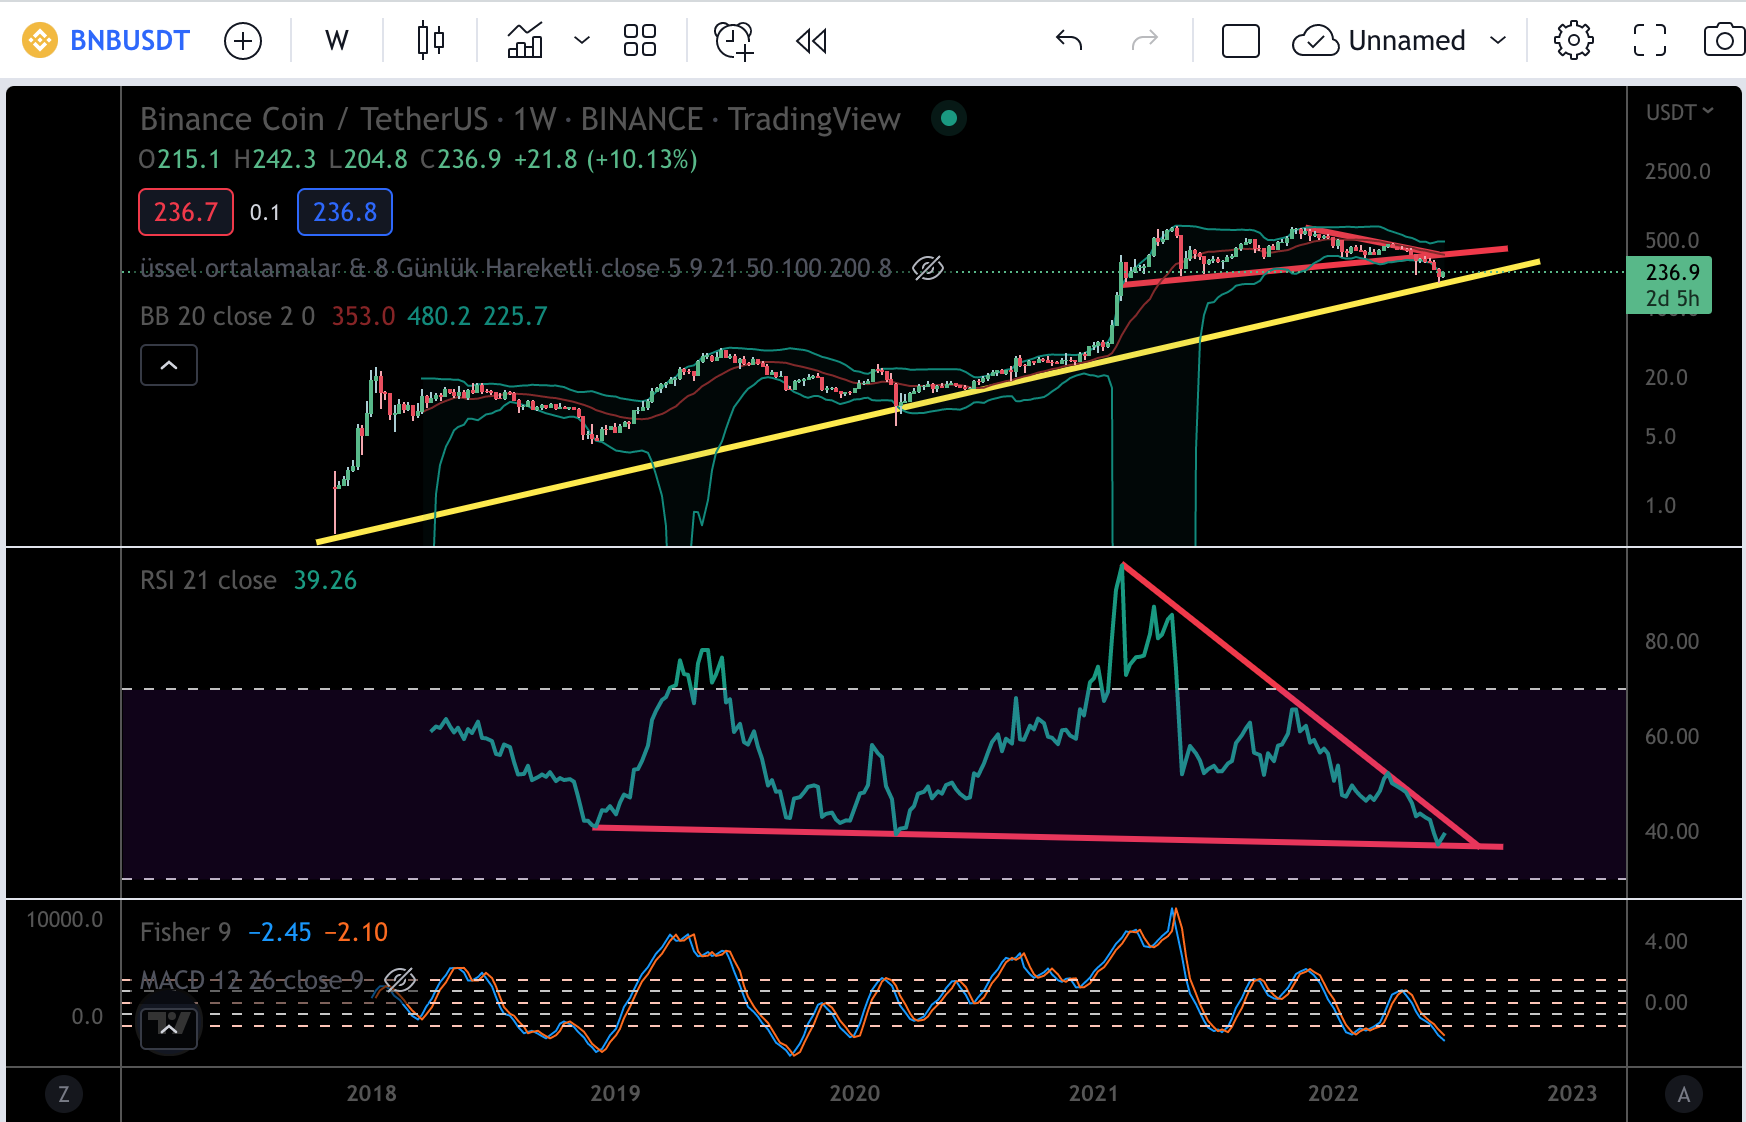Click the compare or add symbol plus icon
This screenshot has width=1746, height=1122.
(x=243, y=41)
